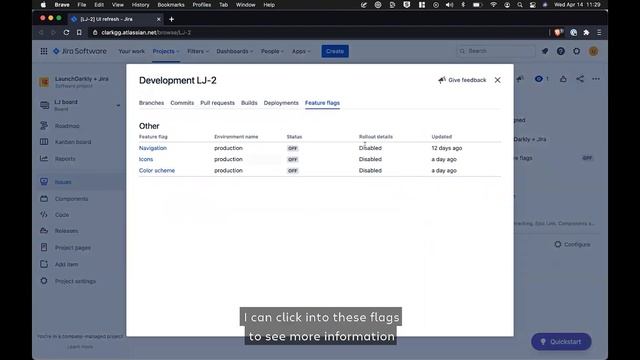Open Your work in Jira header

[x=131, y=51]
